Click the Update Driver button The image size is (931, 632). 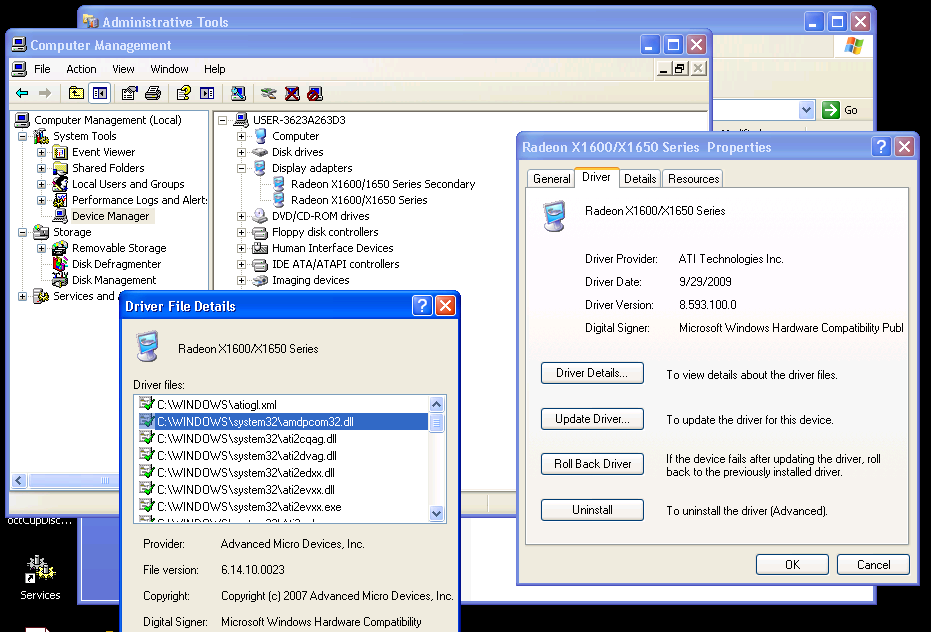[592, 419]
